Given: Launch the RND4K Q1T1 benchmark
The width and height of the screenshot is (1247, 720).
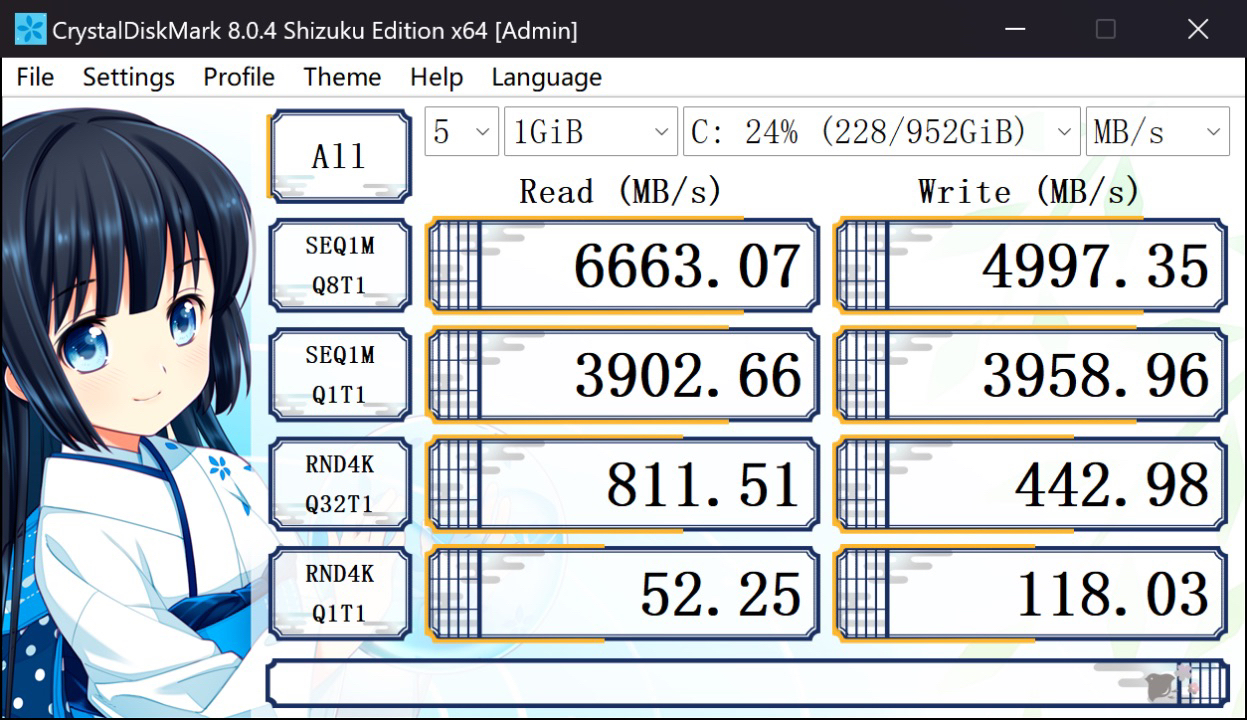Looking at the screenshot, I should tap(339, 593).
